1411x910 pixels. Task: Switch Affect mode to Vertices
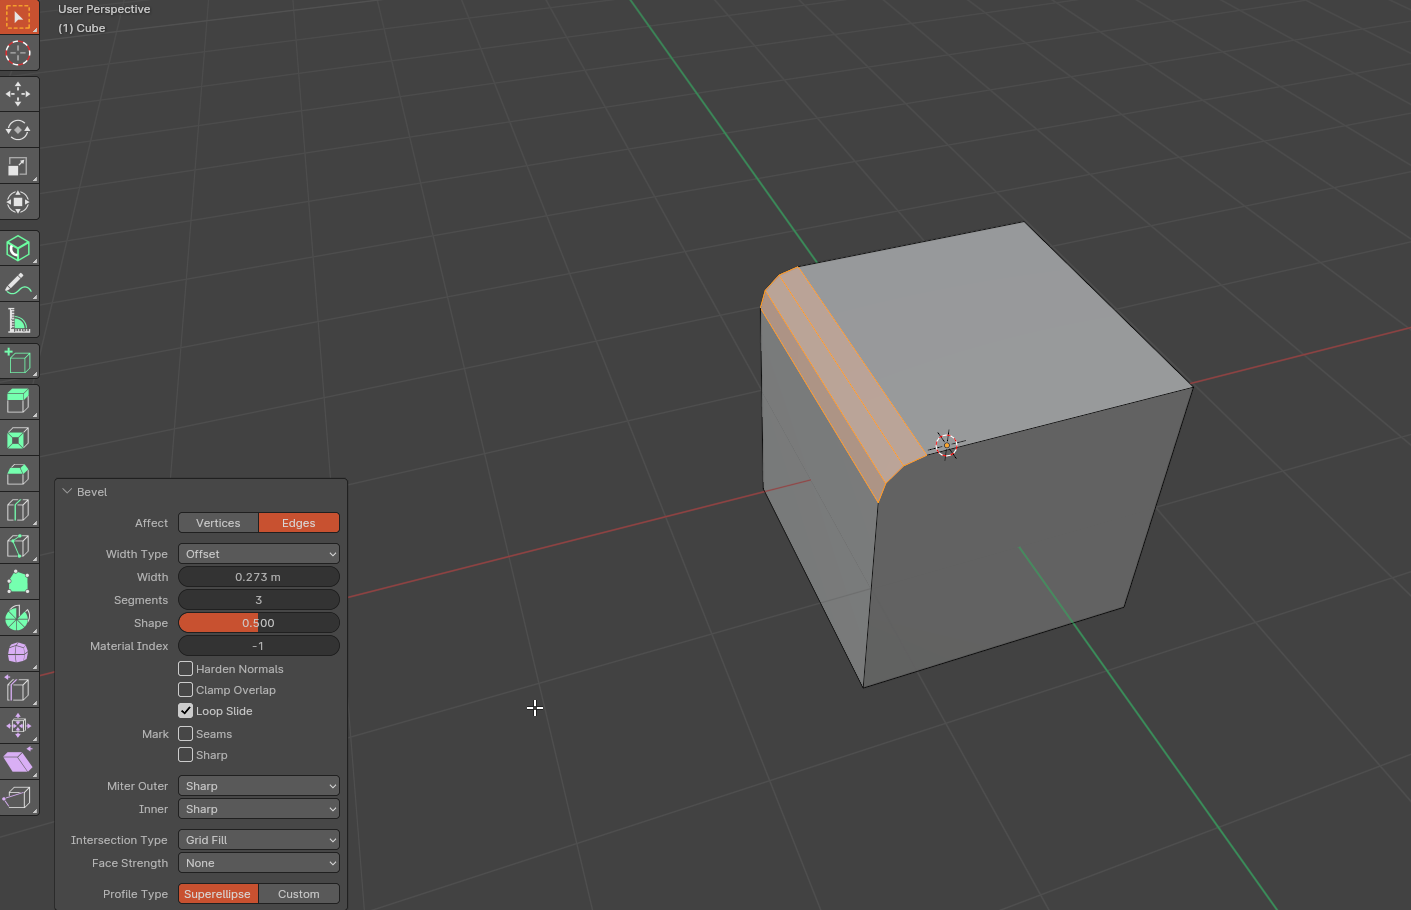(218, 523)
